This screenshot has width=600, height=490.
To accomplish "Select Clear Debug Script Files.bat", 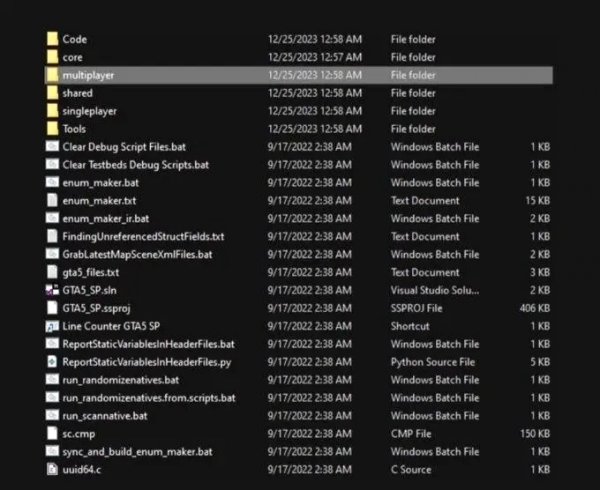I will point(124,147).
